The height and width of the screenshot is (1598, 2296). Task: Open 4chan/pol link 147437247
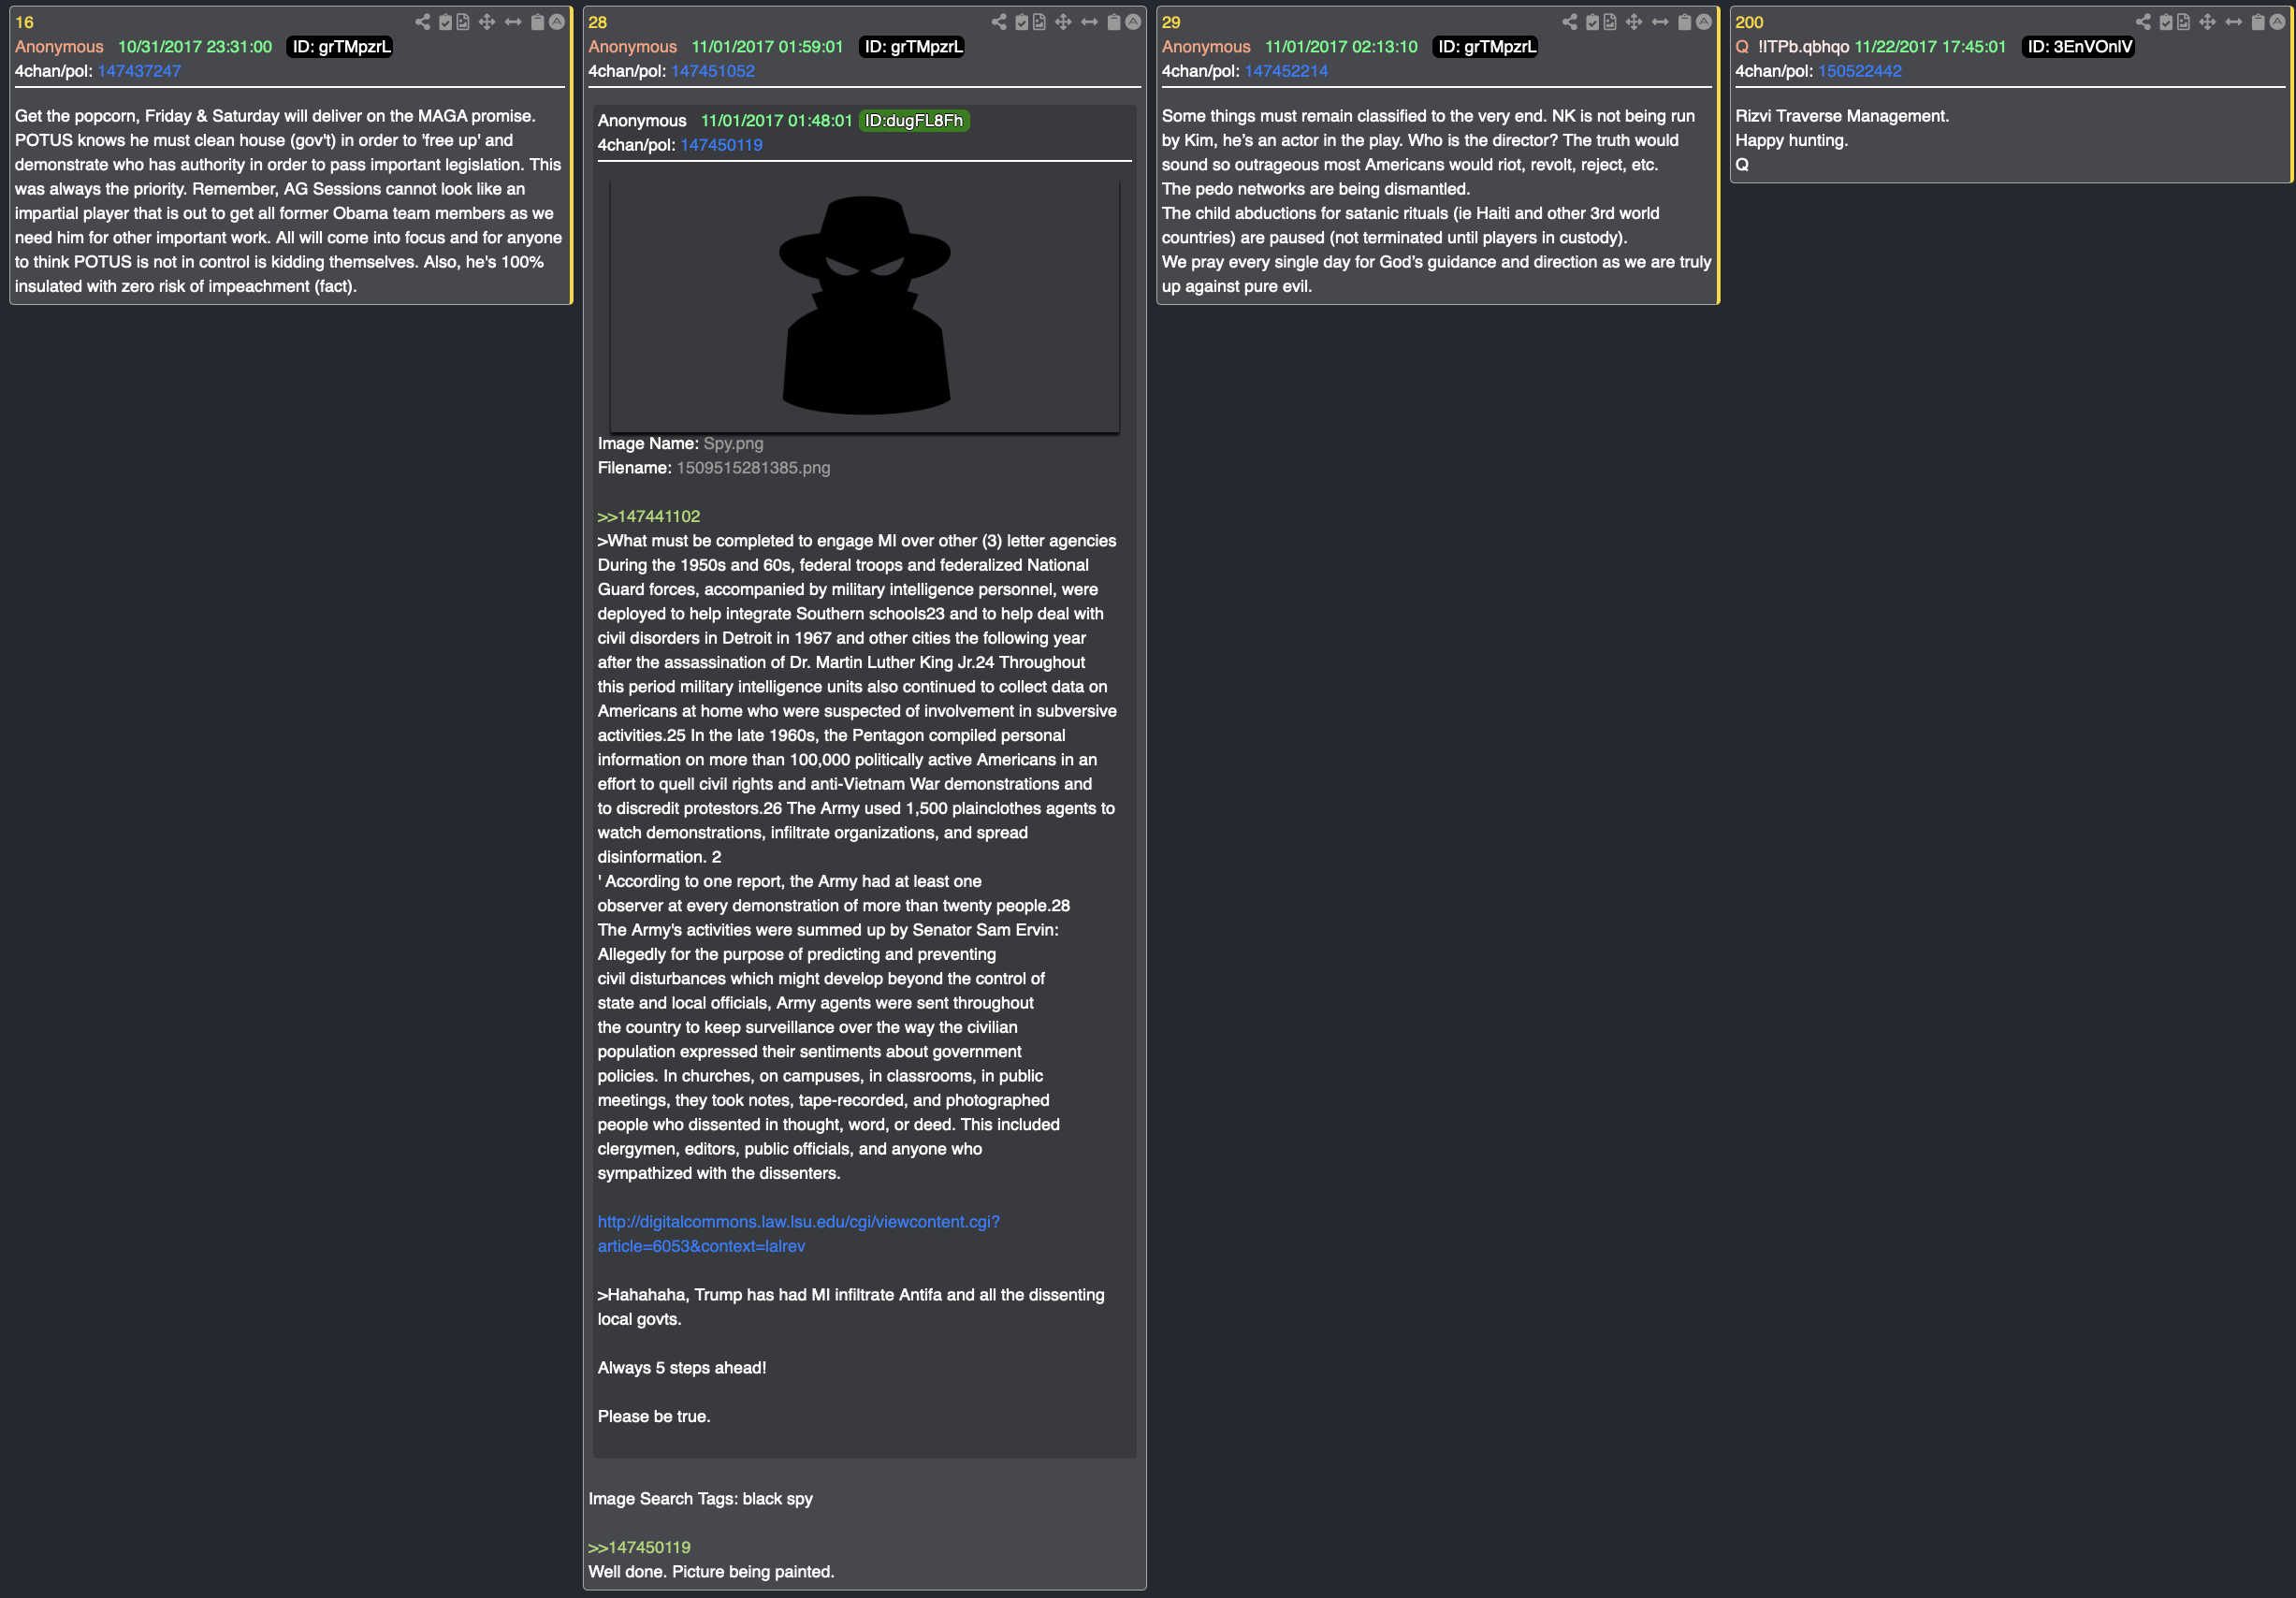tap(139, 71)
